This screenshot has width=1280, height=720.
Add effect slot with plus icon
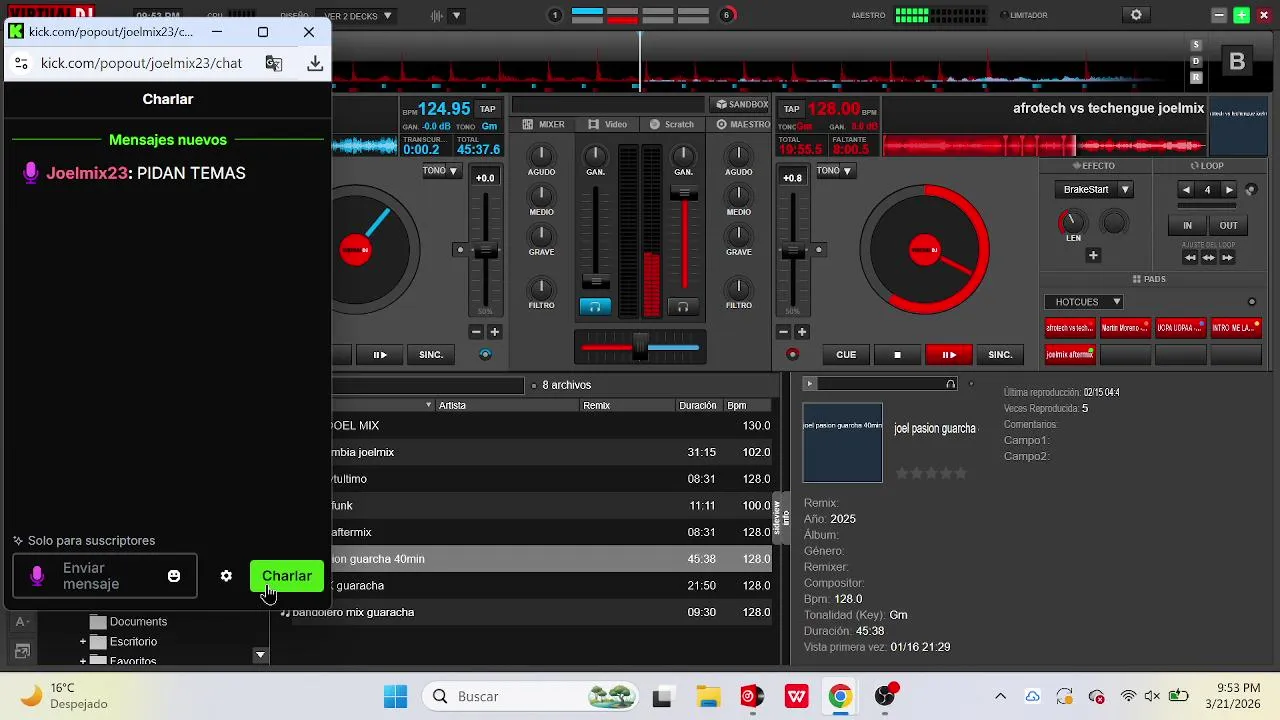pos(1093,256)
